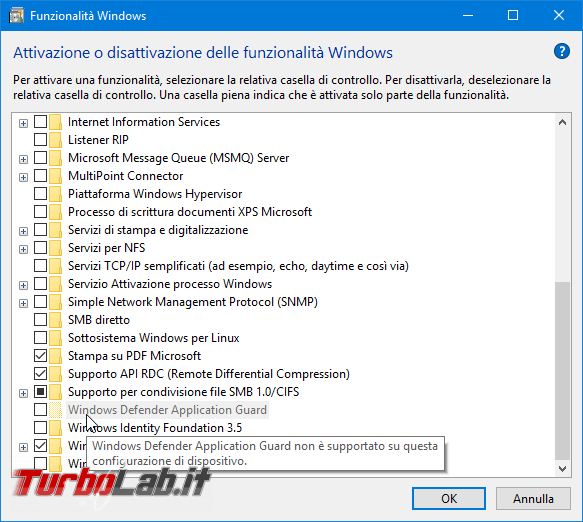Tick the SMB diretto checkbox
The image size is (583, 522).
tap(41, 319)
